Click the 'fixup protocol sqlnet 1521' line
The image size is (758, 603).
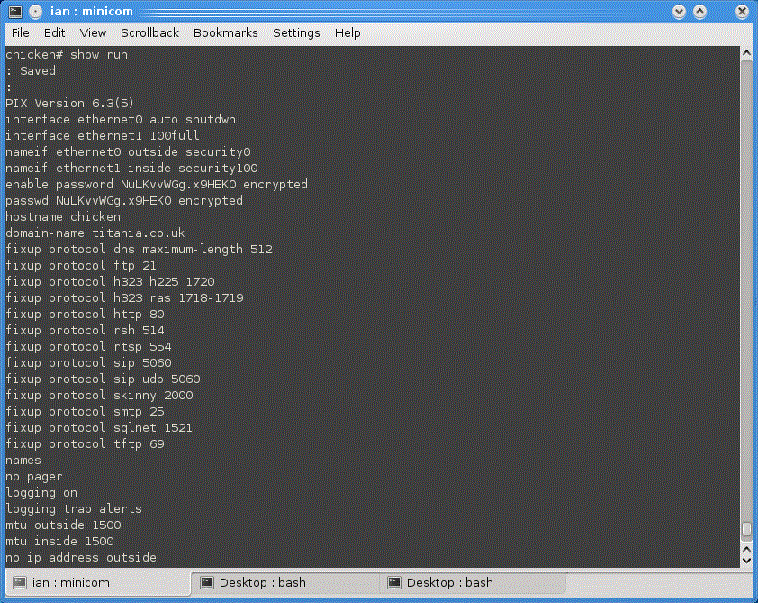(x=99, y=428)
